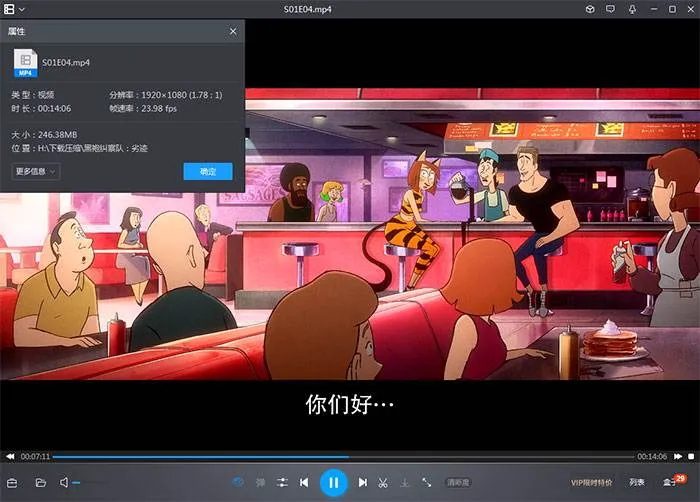
Task: Open the 清晰度 quality selector
Action: [458, 482]
